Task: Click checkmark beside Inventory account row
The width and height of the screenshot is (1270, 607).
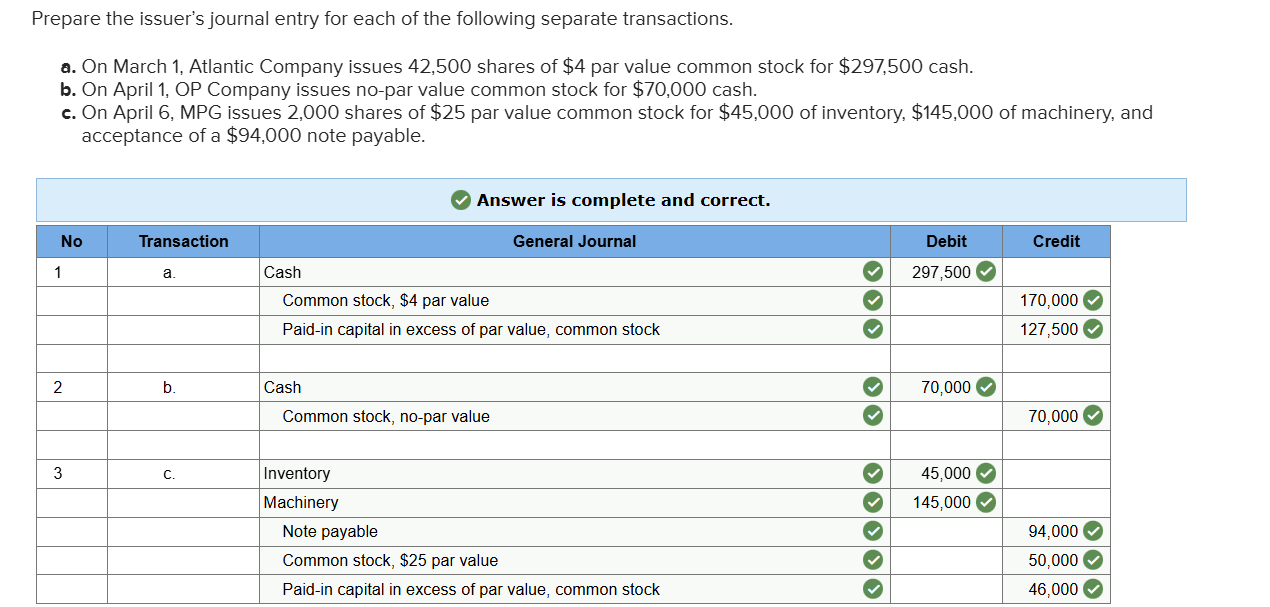Action: [873, 473]
